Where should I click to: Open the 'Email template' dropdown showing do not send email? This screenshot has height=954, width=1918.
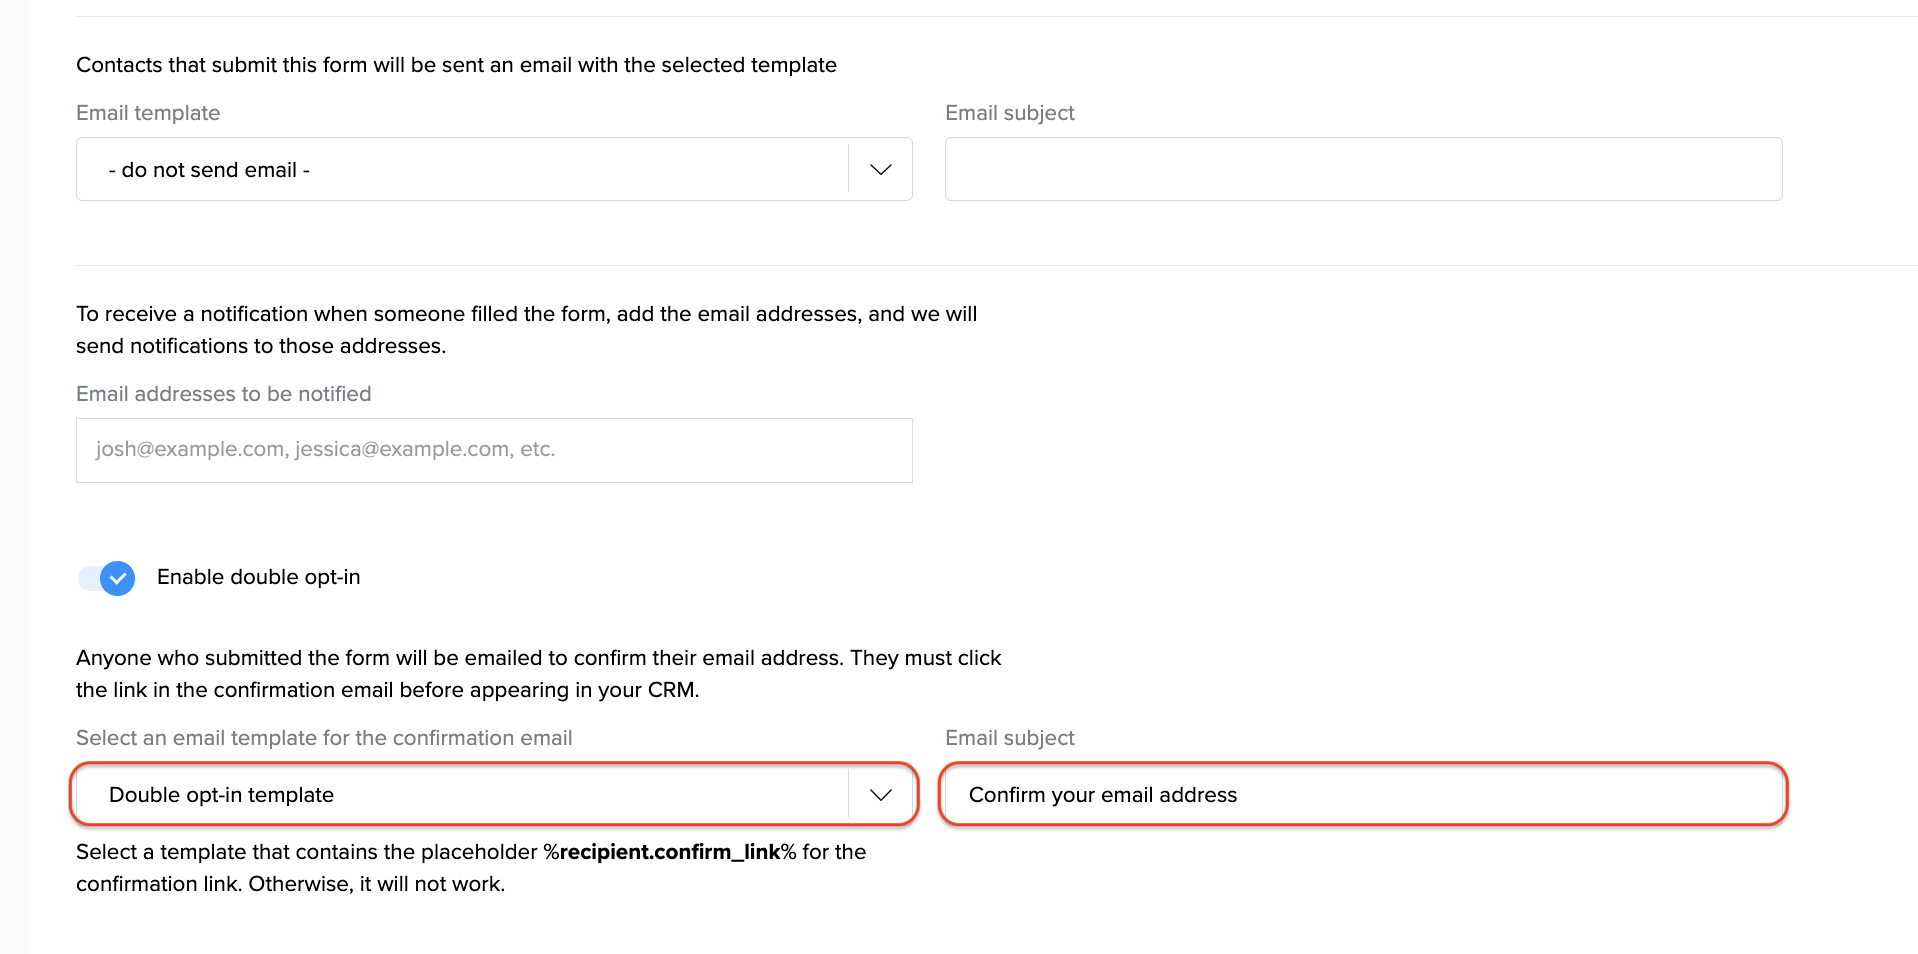click(x=462, y=169)
